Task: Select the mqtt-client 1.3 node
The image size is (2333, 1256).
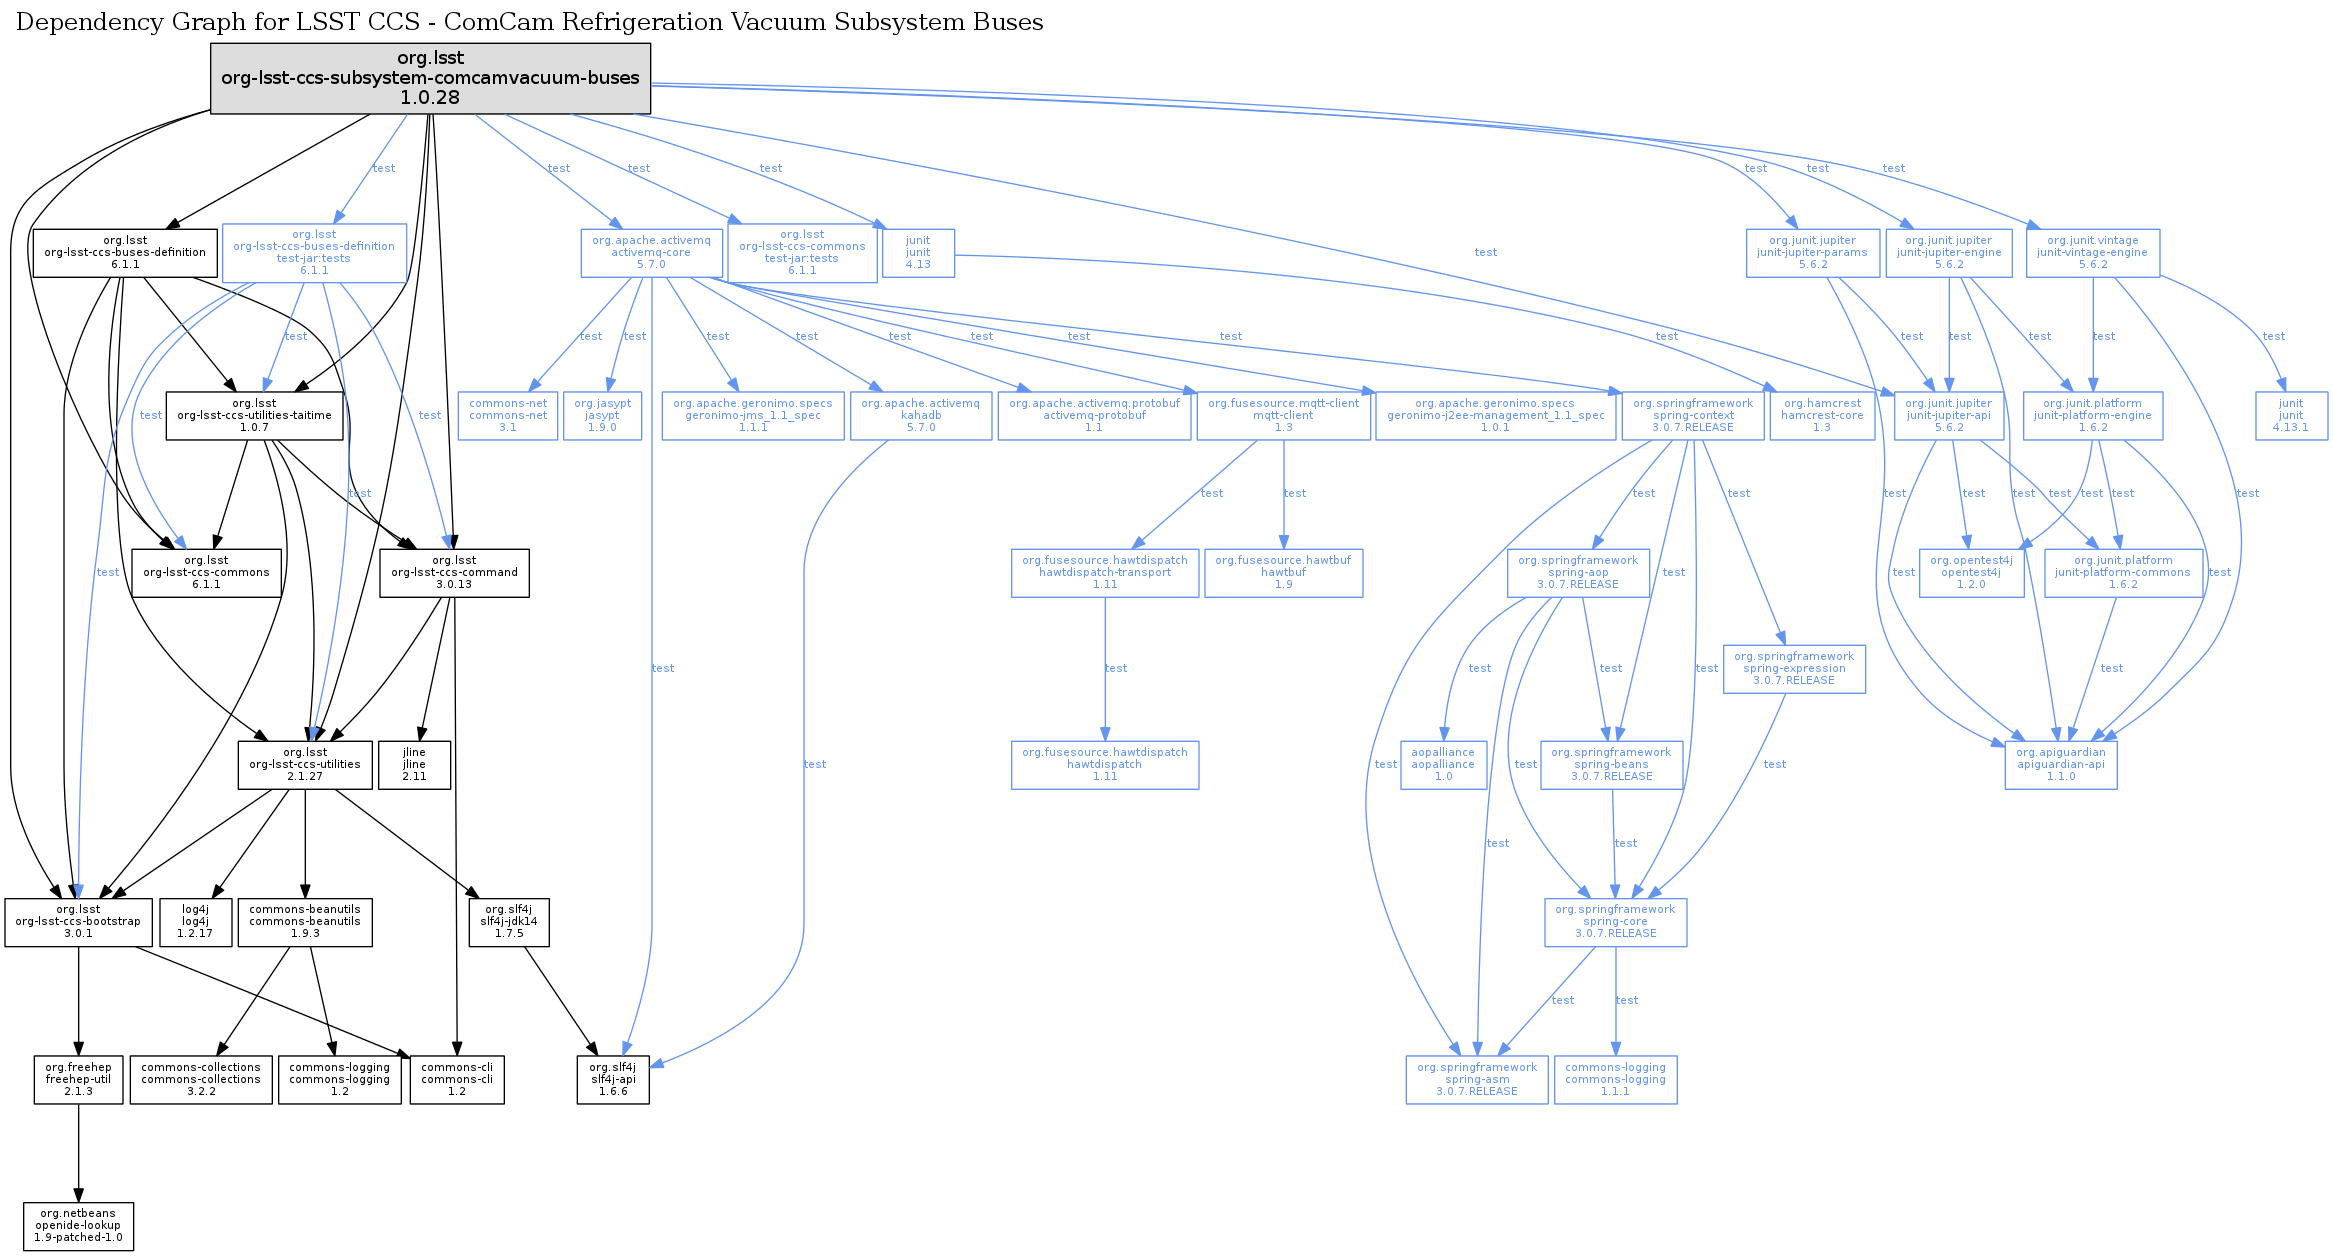Action: point(1283,415)
